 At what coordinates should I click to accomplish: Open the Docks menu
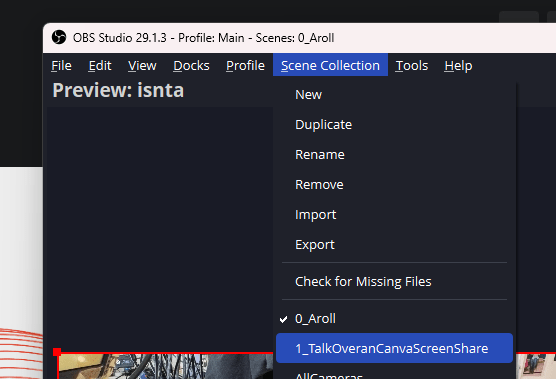(191, 66)
